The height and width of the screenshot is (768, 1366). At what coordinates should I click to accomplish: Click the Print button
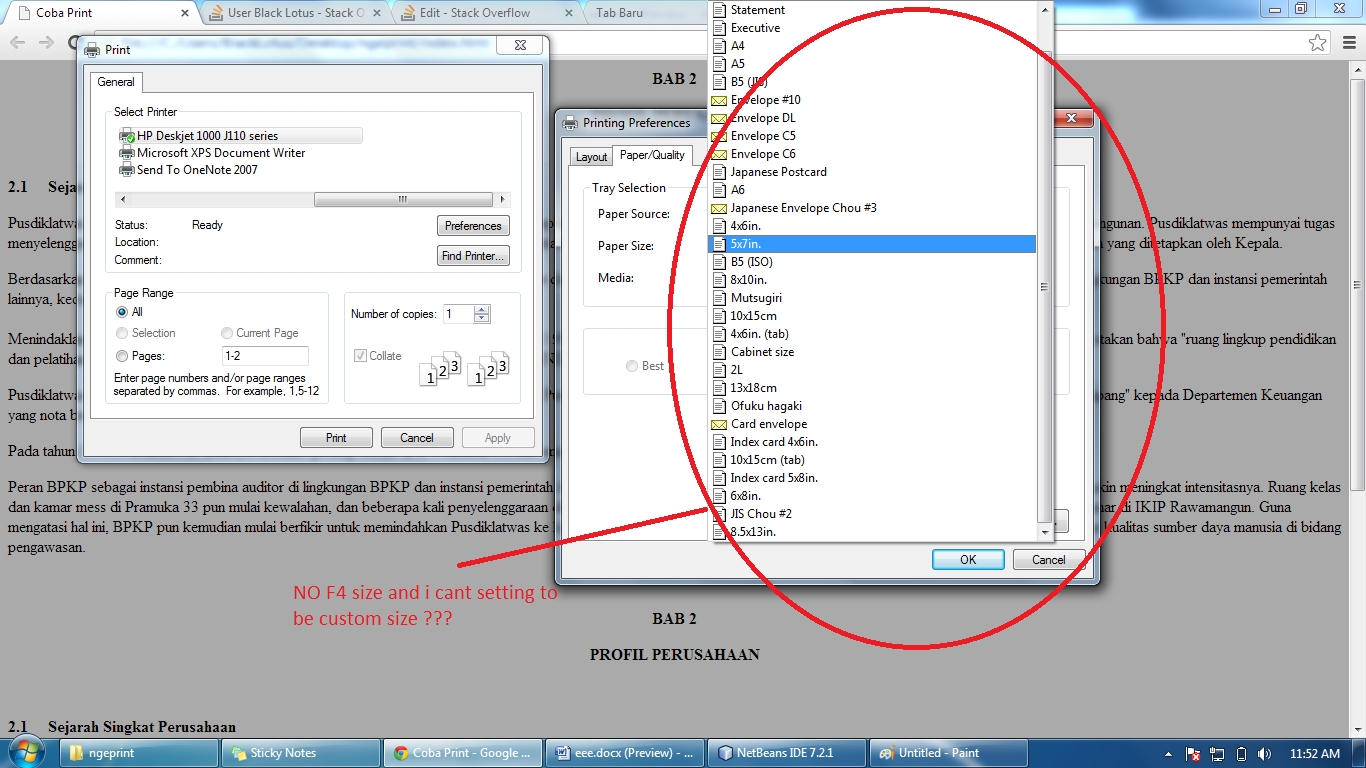pos(336,438)
